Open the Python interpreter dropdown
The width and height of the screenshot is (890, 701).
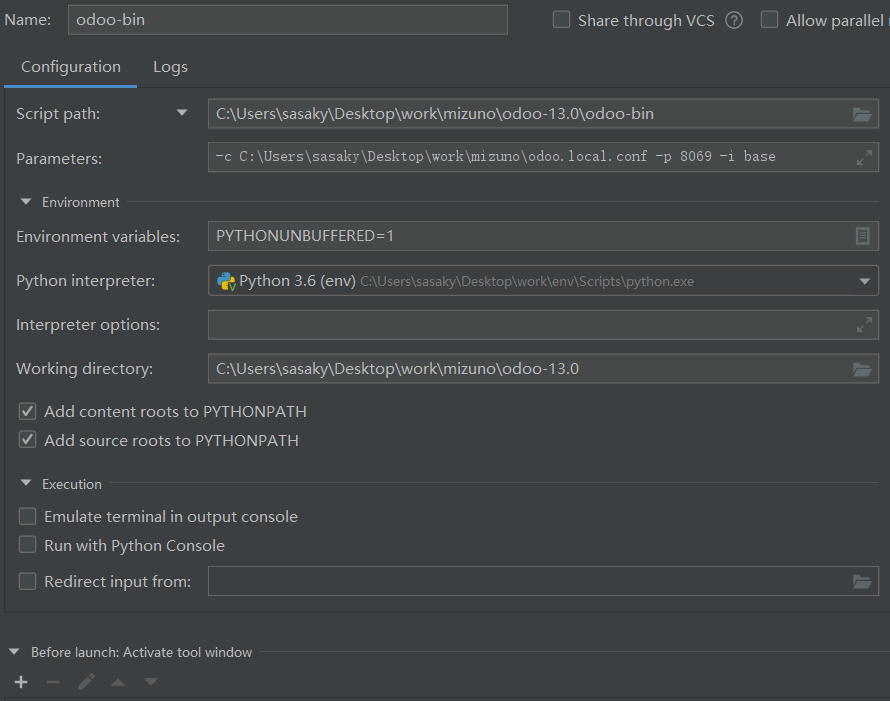(864, 281)
